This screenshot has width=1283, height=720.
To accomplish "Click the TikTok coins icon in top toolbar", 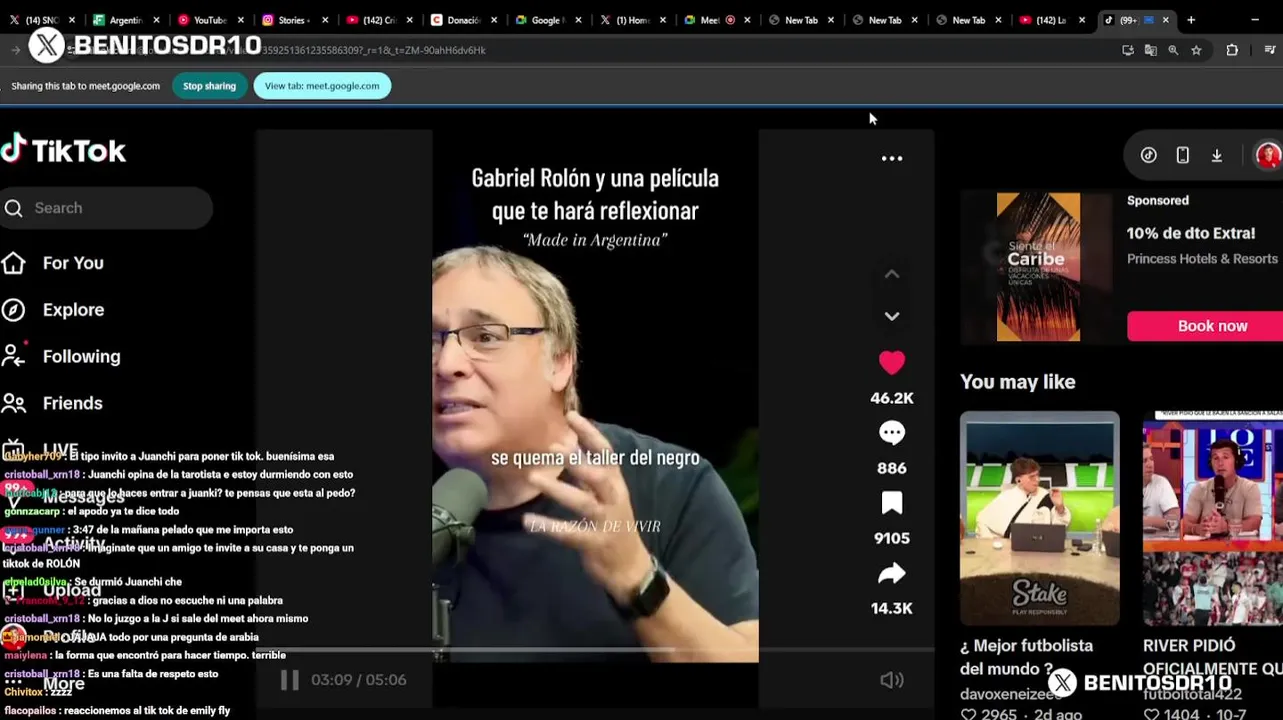I will tap(1149, 155).
